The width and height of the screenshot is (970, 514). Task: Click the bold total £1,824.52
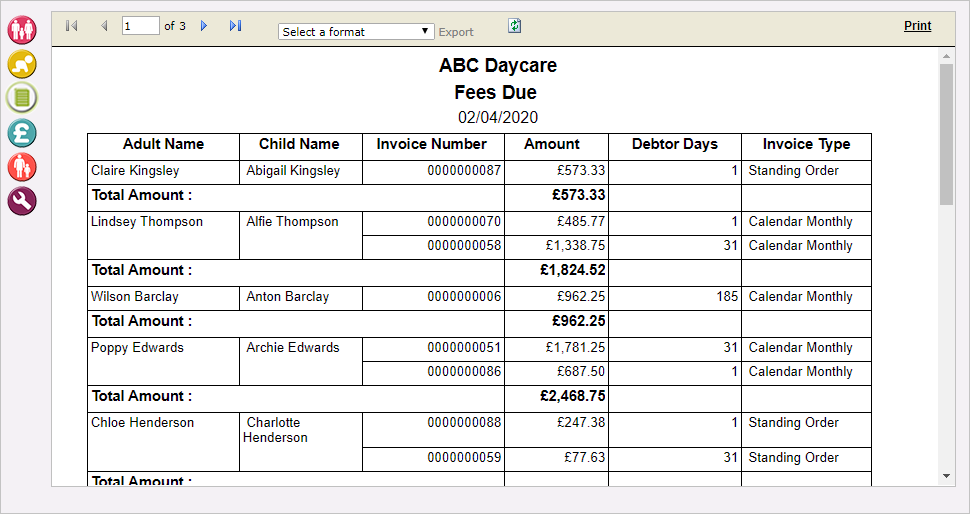[x=573, y=270]
